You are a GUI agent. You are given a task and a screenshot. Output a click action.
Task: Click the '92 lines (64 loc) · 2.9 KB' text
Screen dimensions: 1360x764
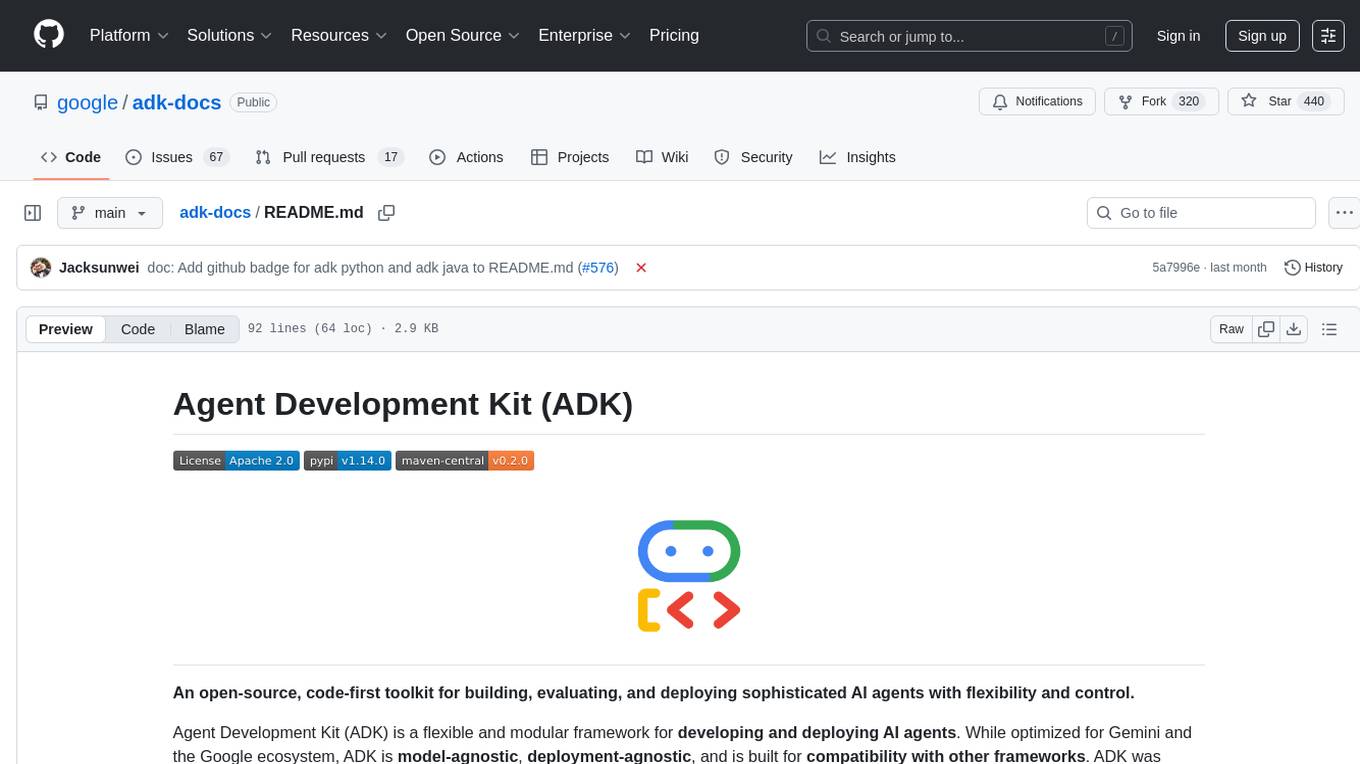[x=343, y=329]
